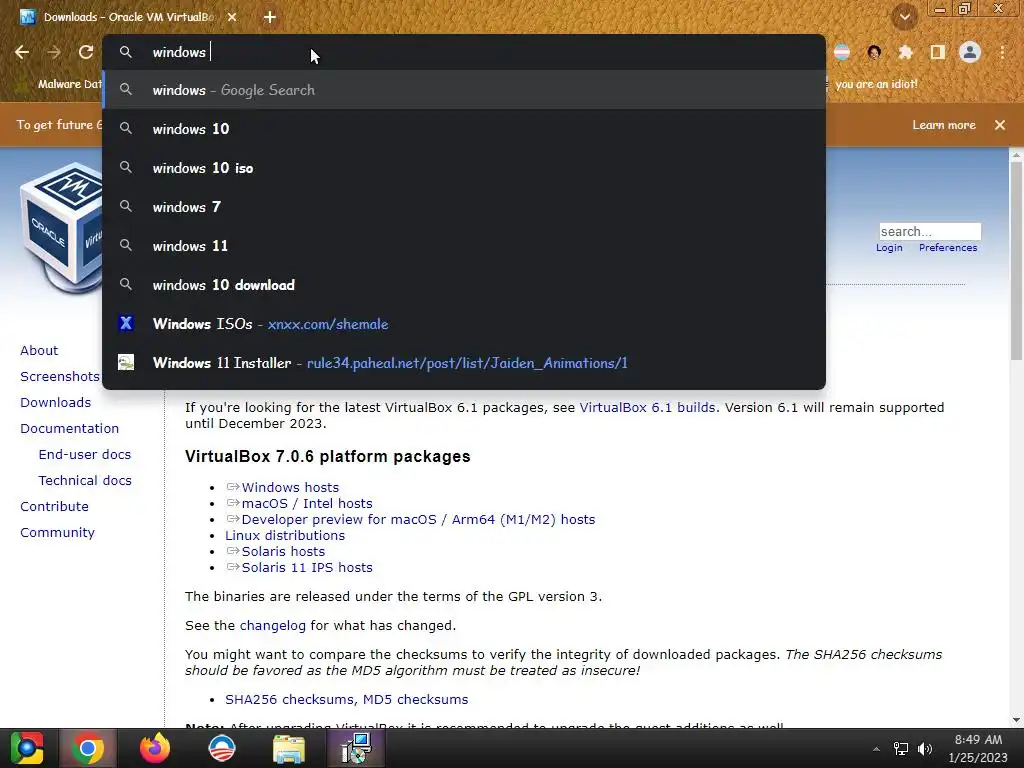Image resolution: width=1024 pixels, height=768 pixels.
Task: Toggle the side panel icon
Action: pyautogui.click(x=938, y=52)
